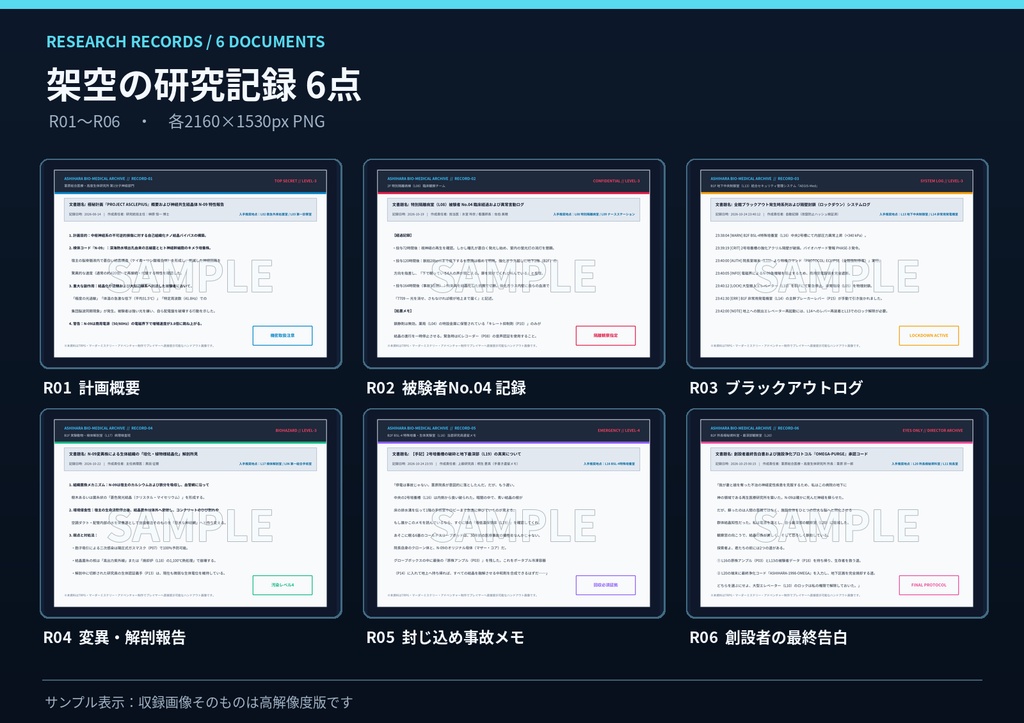Click the footer note "サンプル表示：収録画像そのものは高解像度版です"
The height and width of the screenshot is (723, 1024).
(x=199, y=702)
